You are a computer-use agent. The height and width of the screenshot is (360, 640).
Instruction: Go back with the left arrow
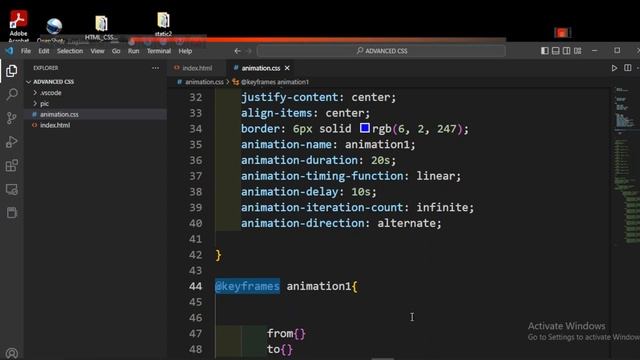pos(238,51)
